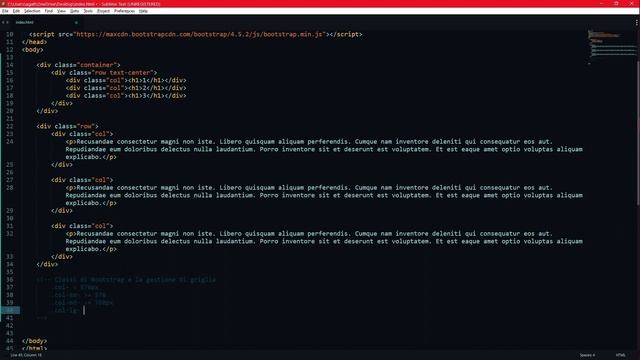The height and width of the screenshot is (360, 640).
Task: Click the h1 containing 3 on line 18
Action: 147,96
